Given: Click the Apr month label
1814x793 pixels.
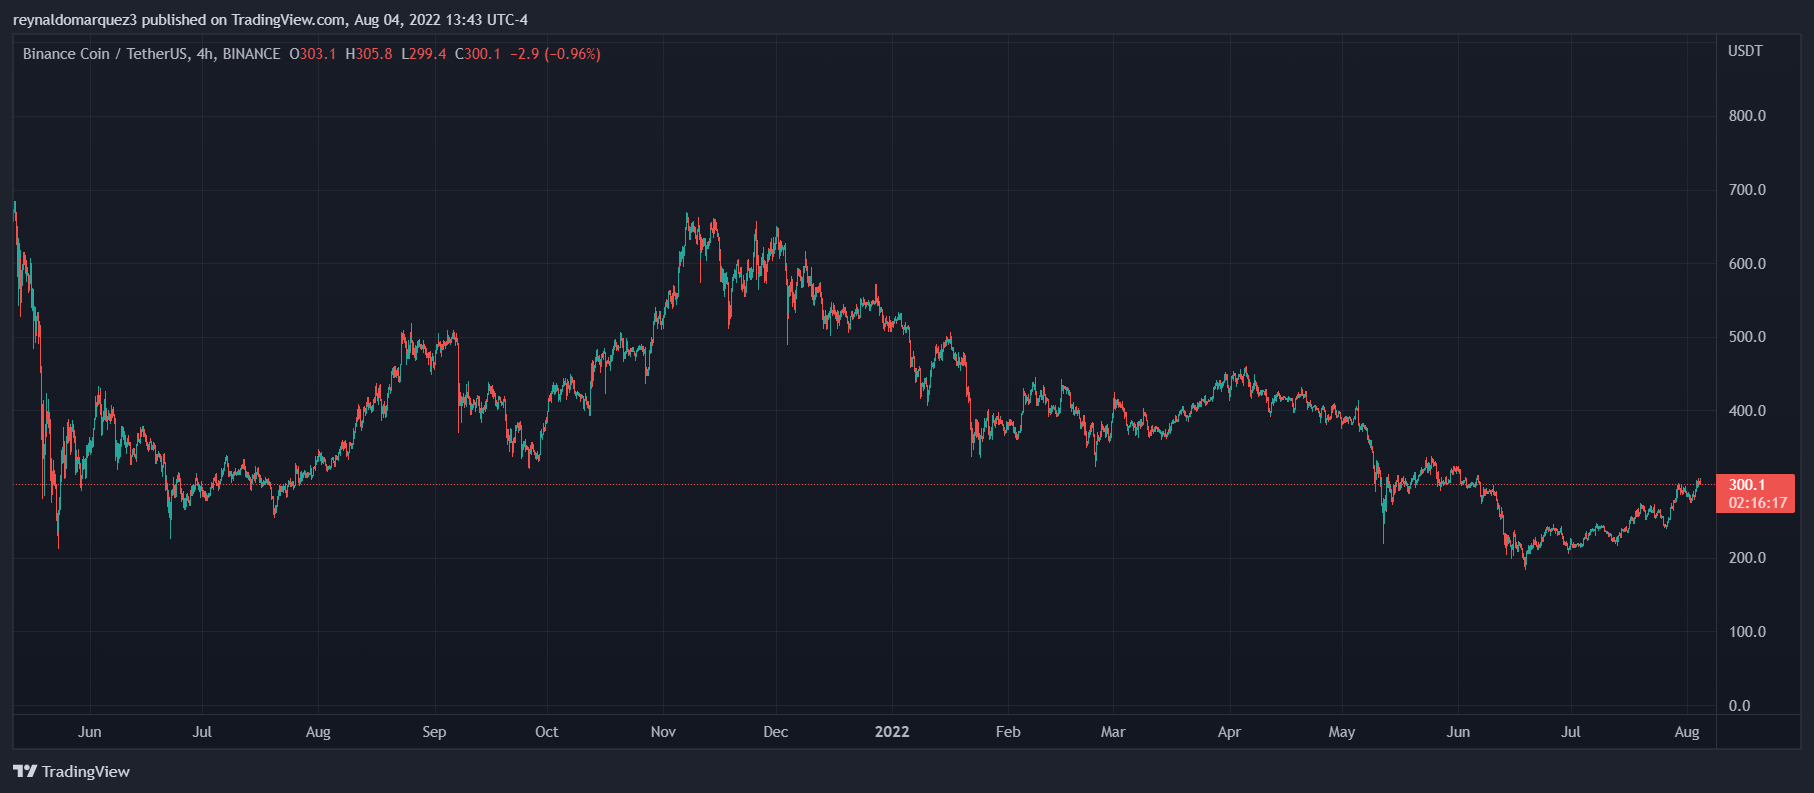Looking at the screenshot, I should point(1229,732).
